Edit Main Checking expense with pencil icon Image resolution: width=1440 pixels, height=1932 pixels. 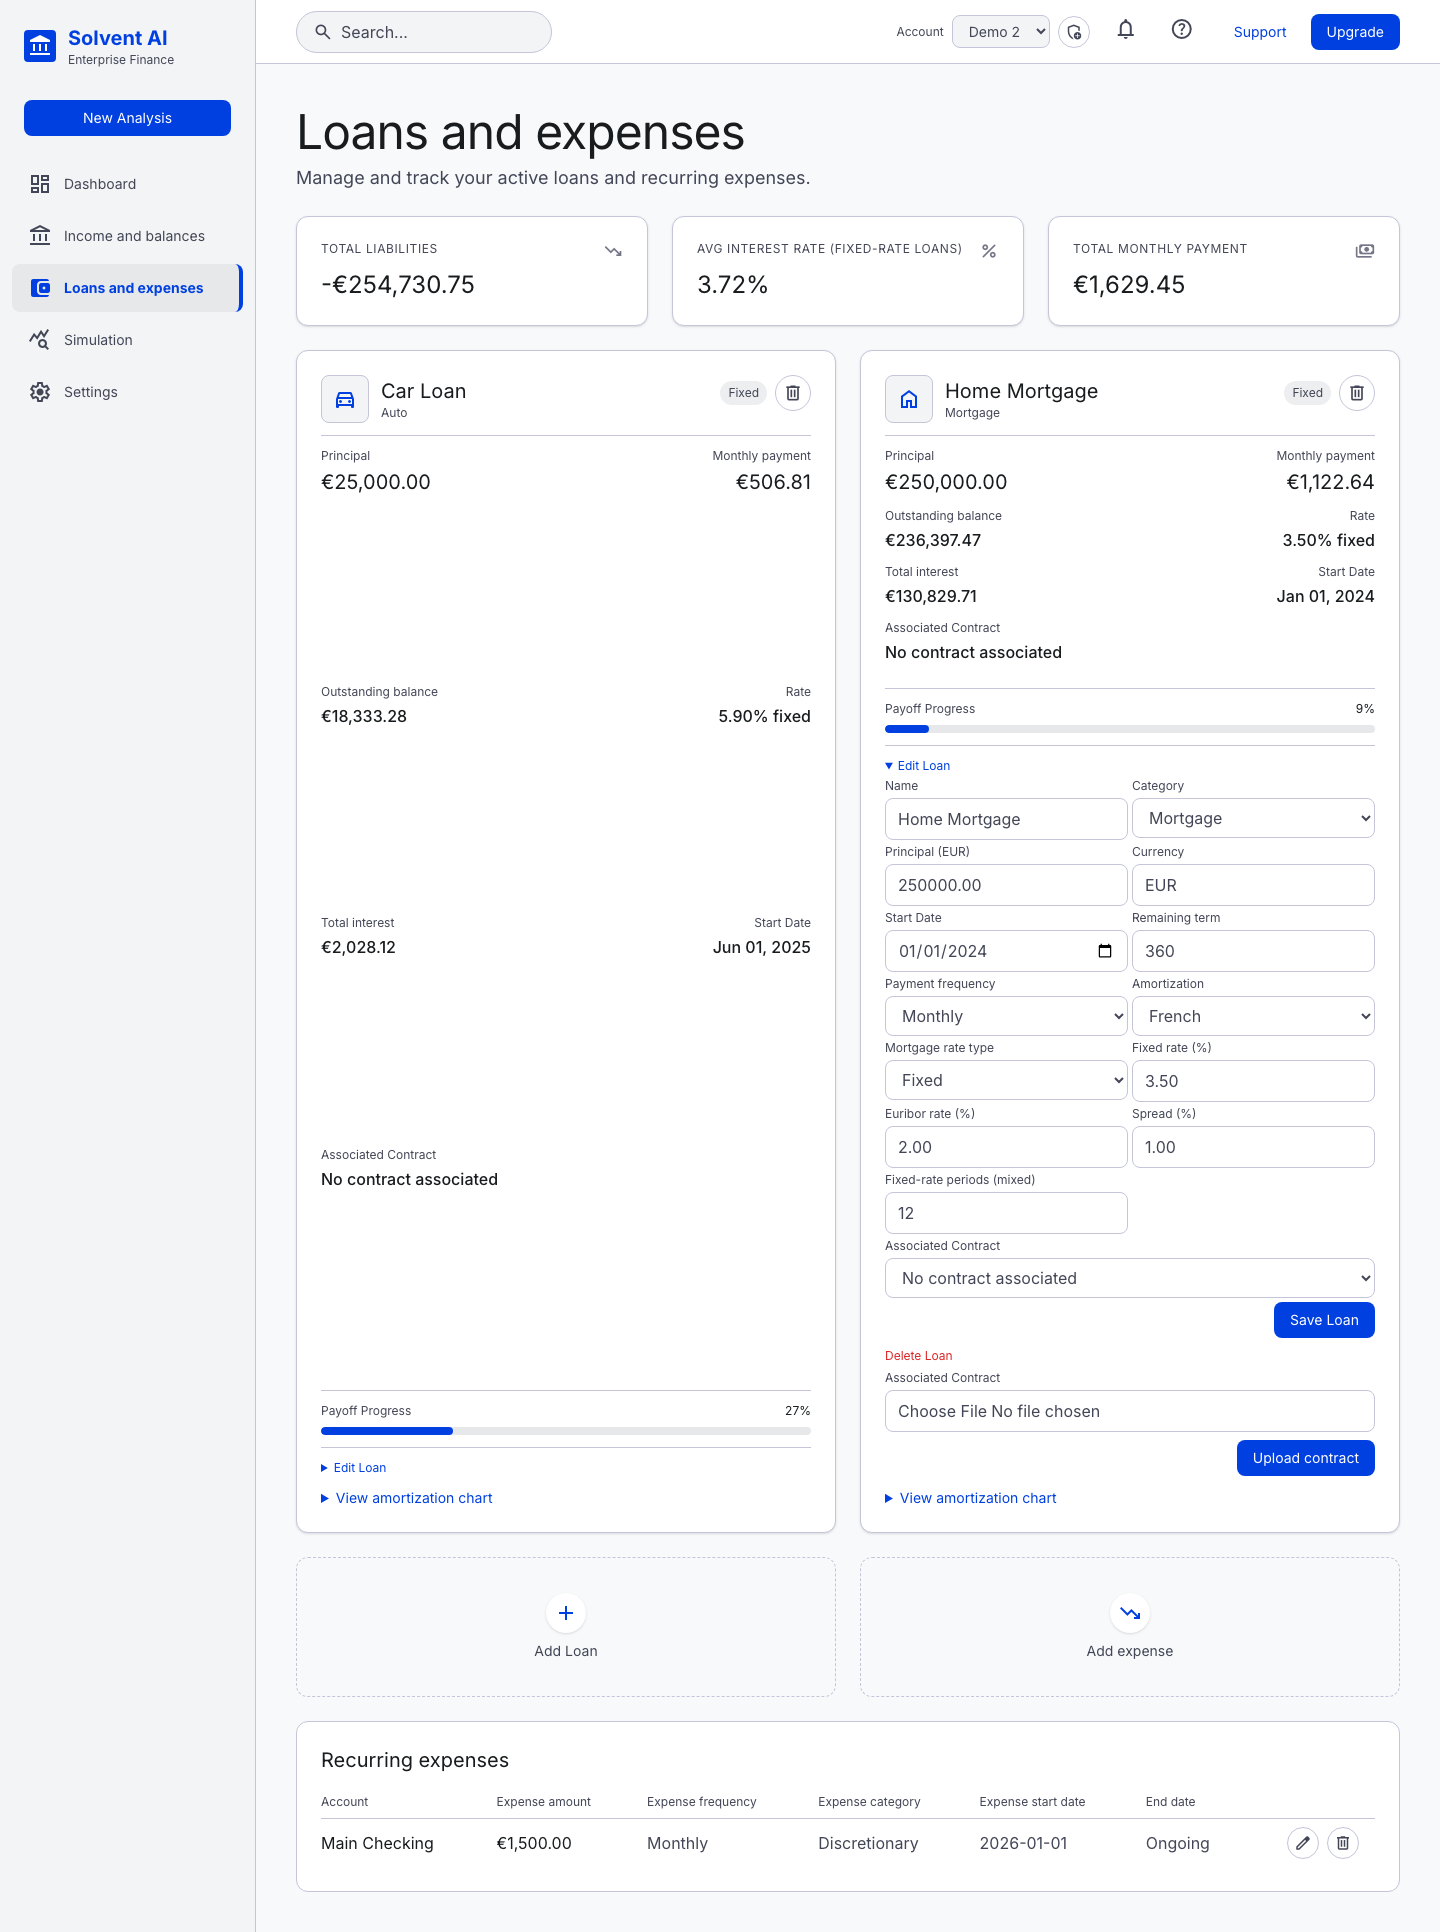[x=1303, y=1843]
